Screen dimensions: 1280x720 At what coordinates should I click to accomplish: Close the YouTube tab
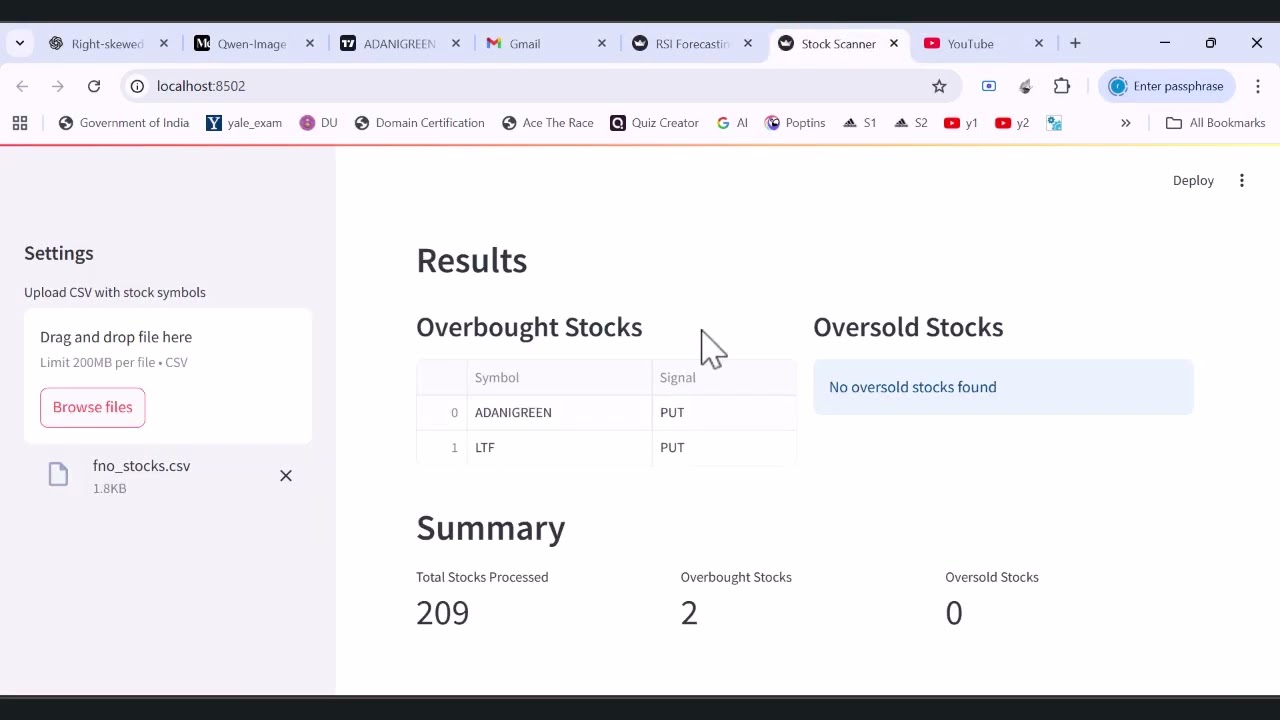coord(1039,44)
